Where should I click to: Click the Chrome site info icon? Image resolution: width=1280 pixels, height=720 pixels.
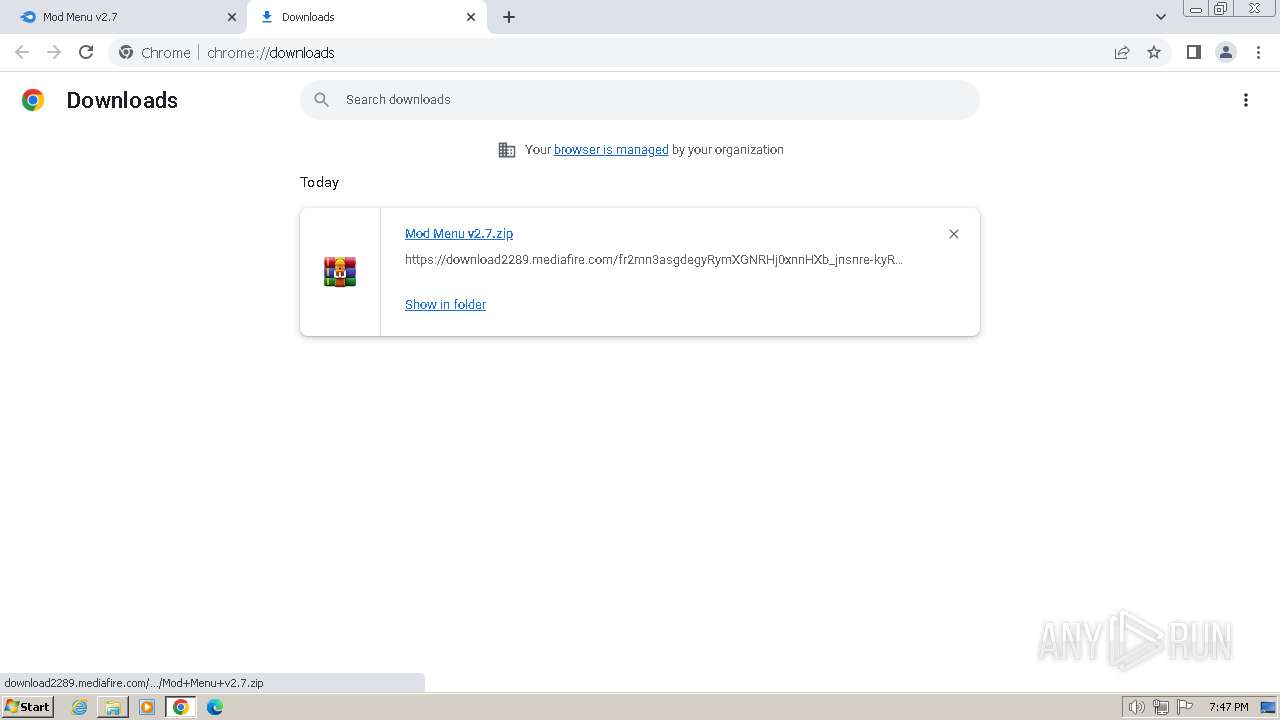[x=126, y=52]
